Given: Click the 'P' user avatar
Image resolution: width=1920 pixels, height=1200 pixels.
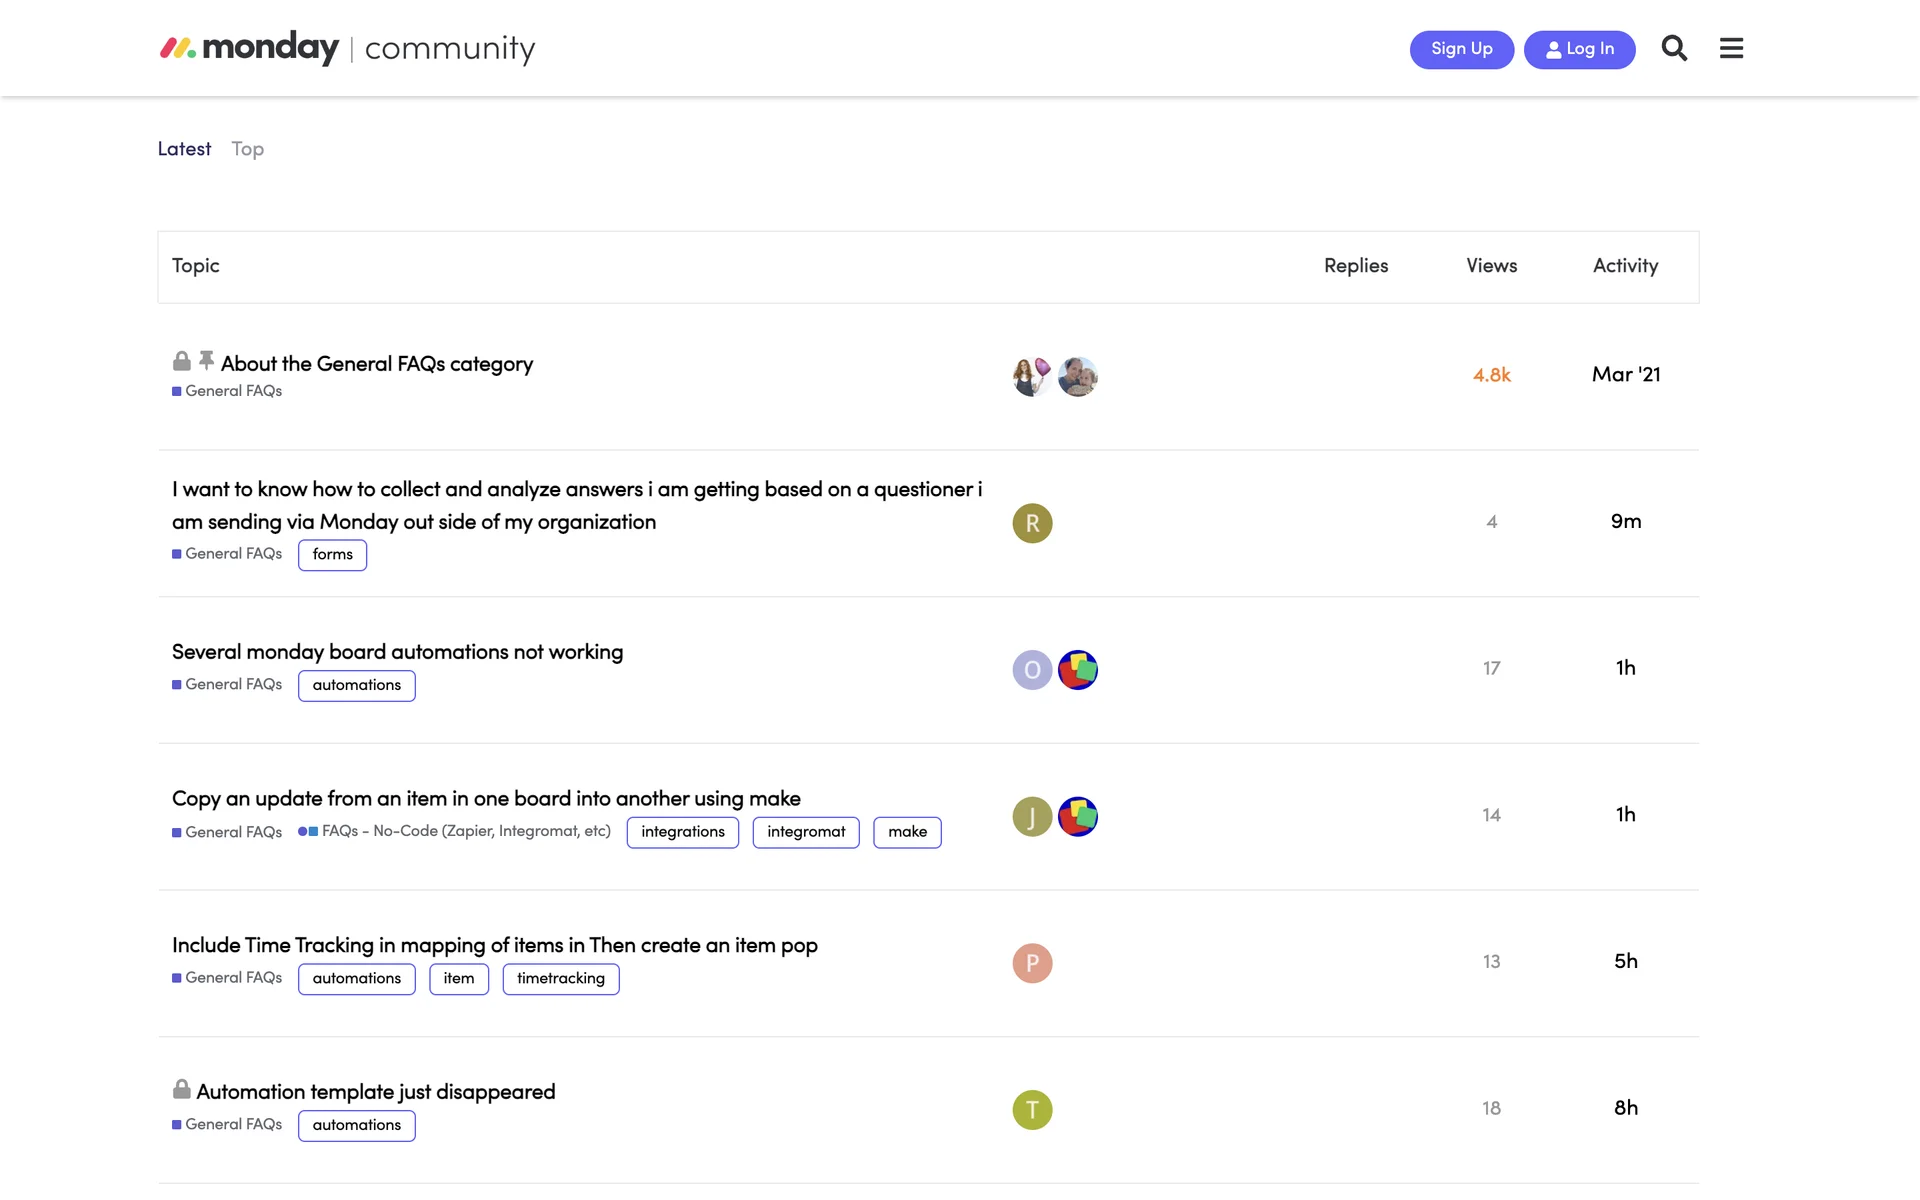Looking at the screenshot, I should [1032, 963].
